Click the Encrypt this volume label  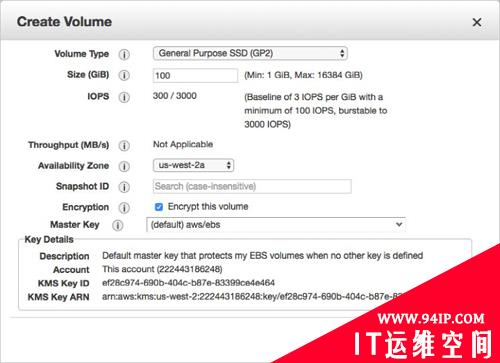(208, 207)
